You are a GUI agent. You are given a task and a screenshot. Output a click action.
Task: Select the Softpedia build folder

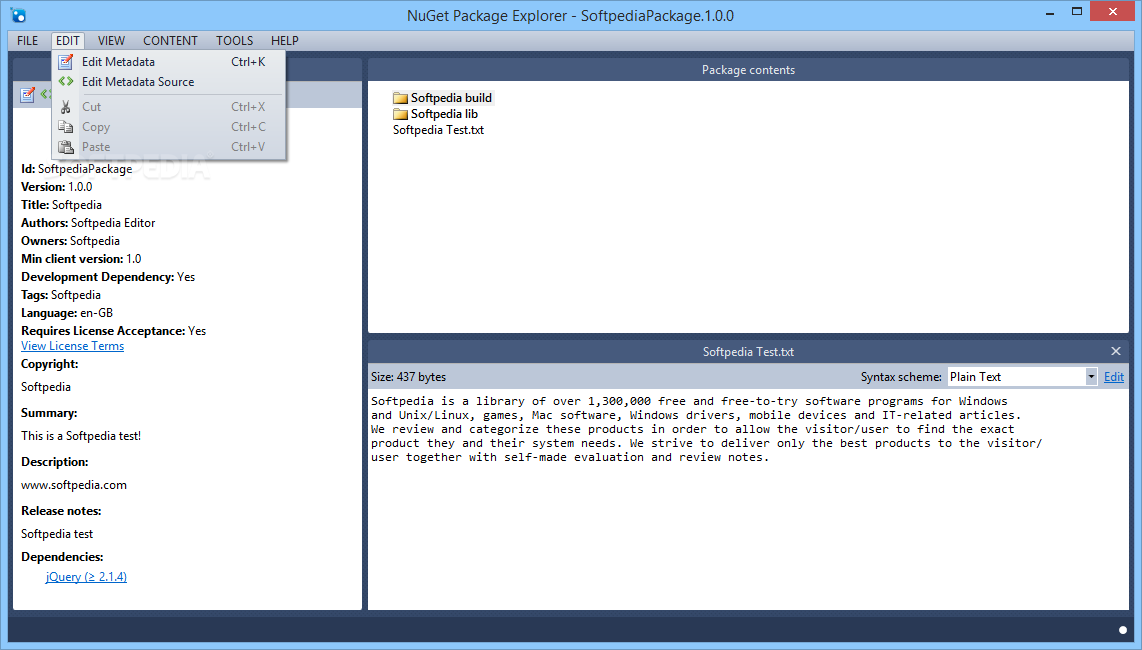tap(442, 98)
